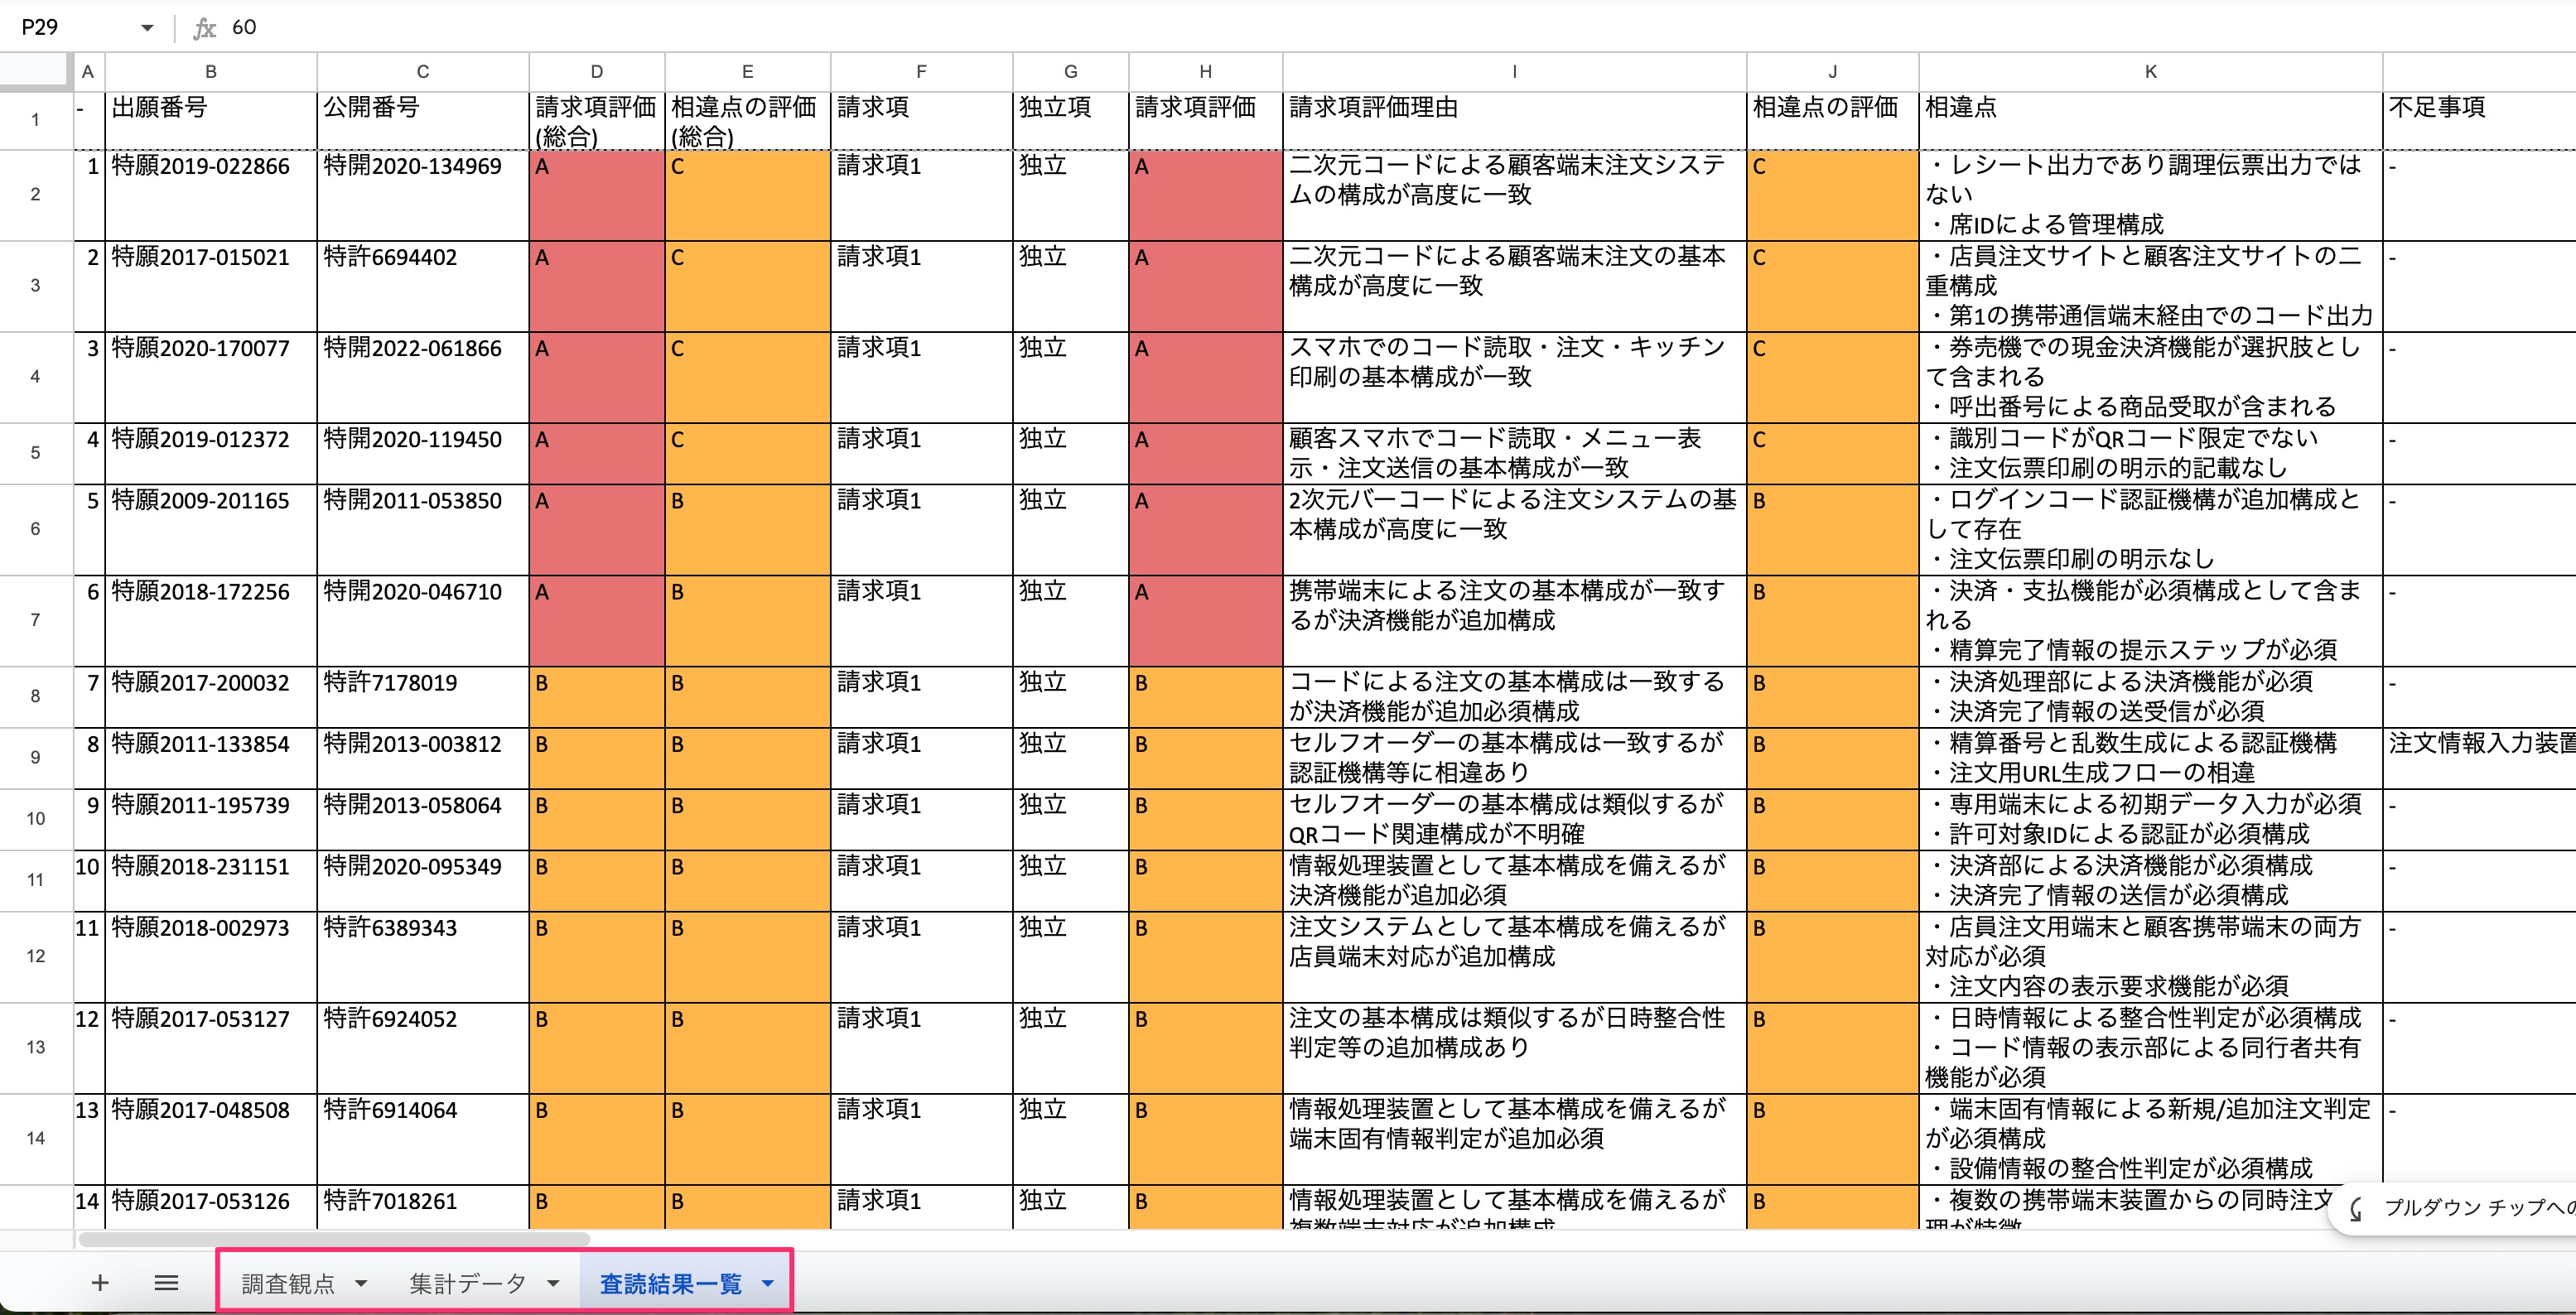
Task: Click cell 特願2011-133854
Action: [211, 758]
